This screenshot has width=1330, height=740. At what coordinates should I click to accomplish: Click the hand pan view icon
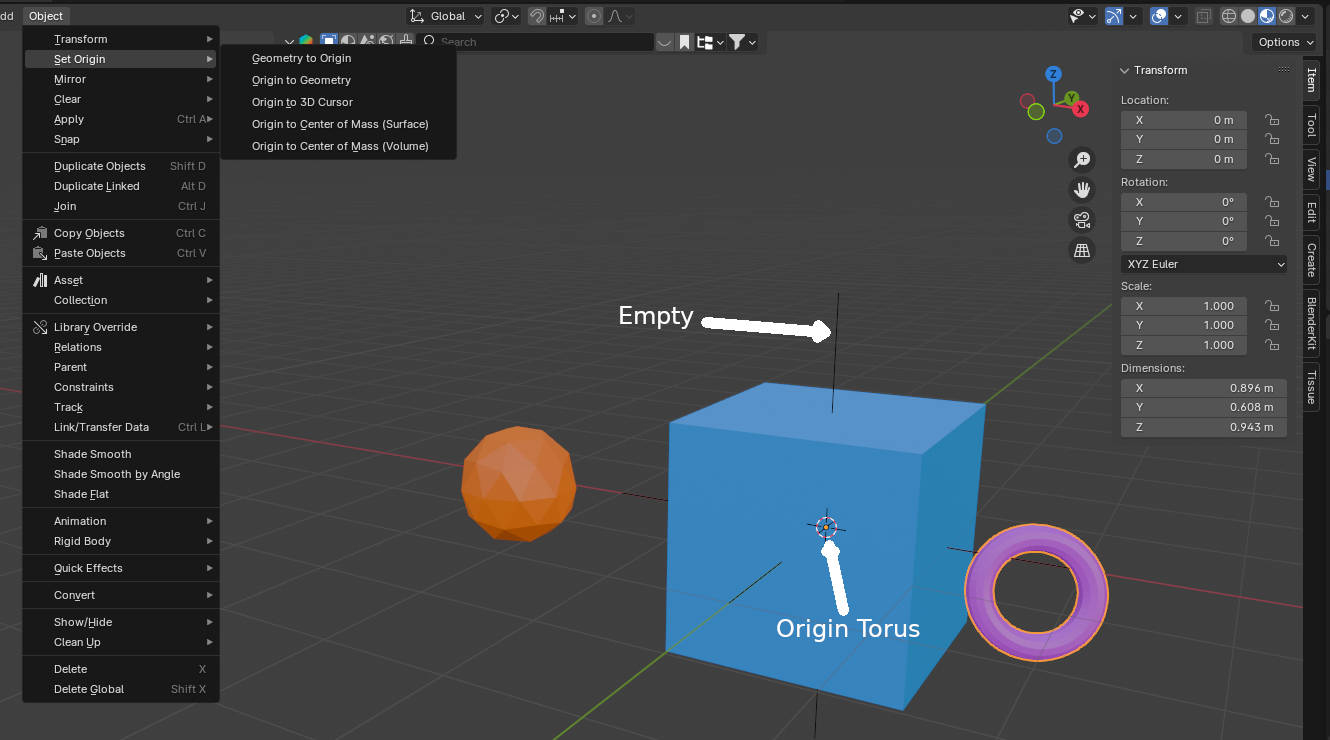click(x=1081, y=190)
